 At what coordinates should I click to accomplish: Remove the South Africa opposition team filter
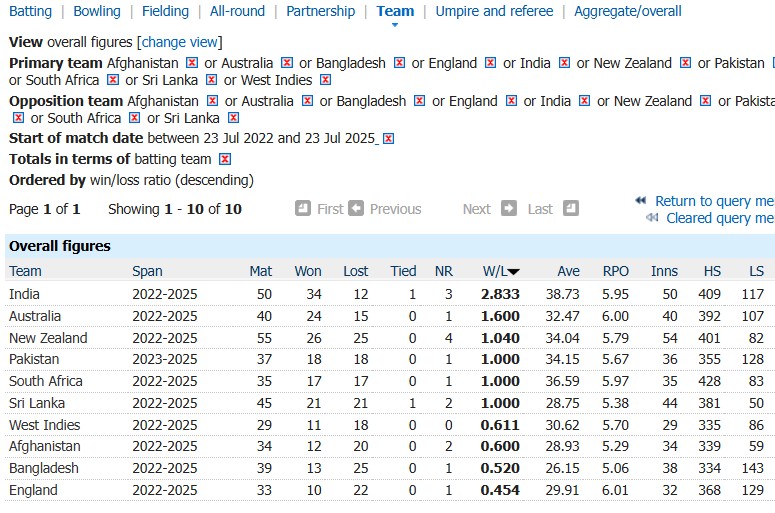click(134, 118)
